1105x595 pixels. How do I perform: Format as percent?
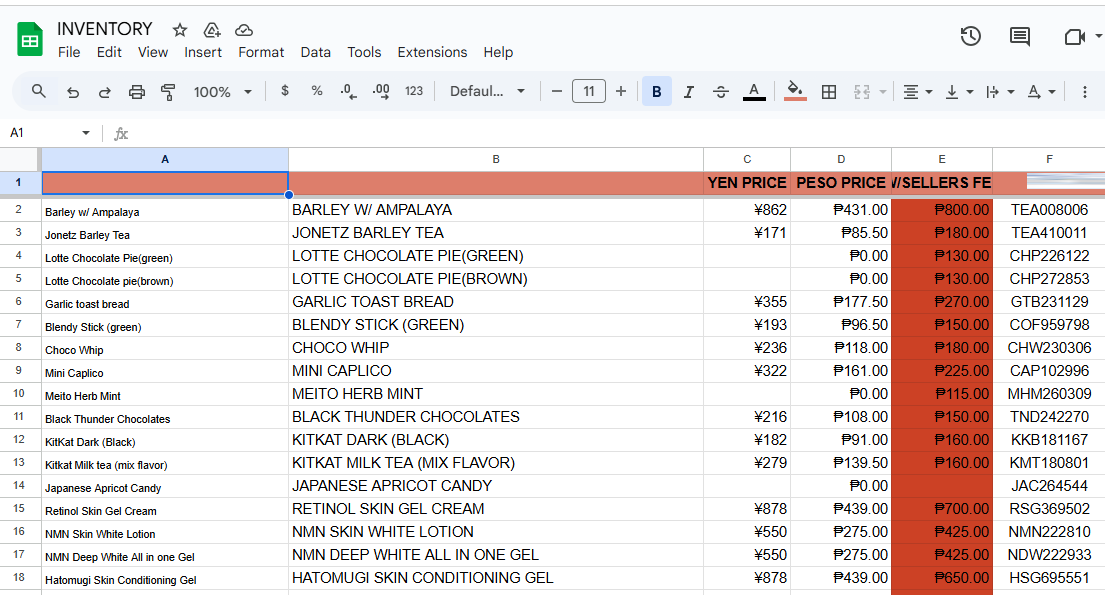316,91
